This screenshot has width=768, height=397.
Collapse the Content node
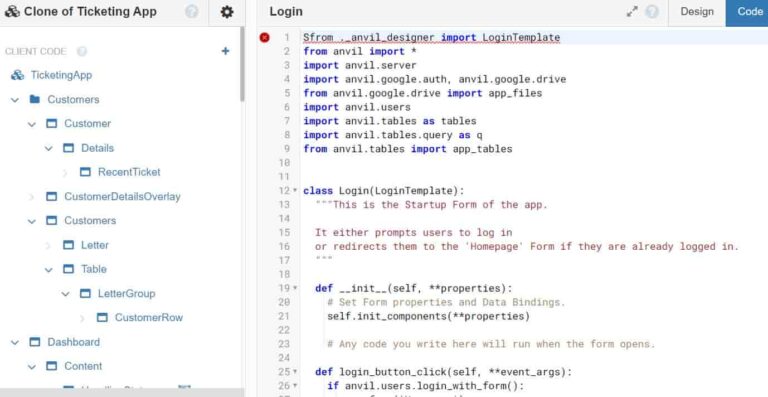pos(32,367)
